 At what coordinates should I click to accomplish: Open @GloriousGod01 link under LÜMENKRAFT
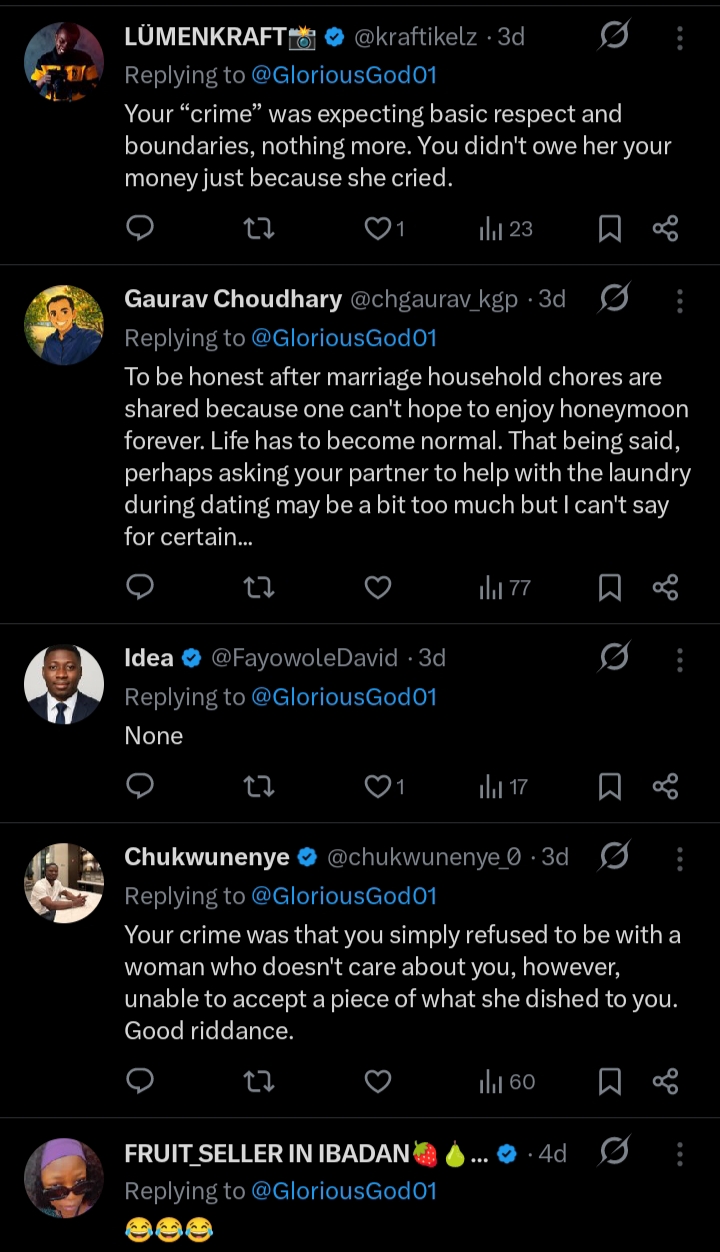[344, 76]
